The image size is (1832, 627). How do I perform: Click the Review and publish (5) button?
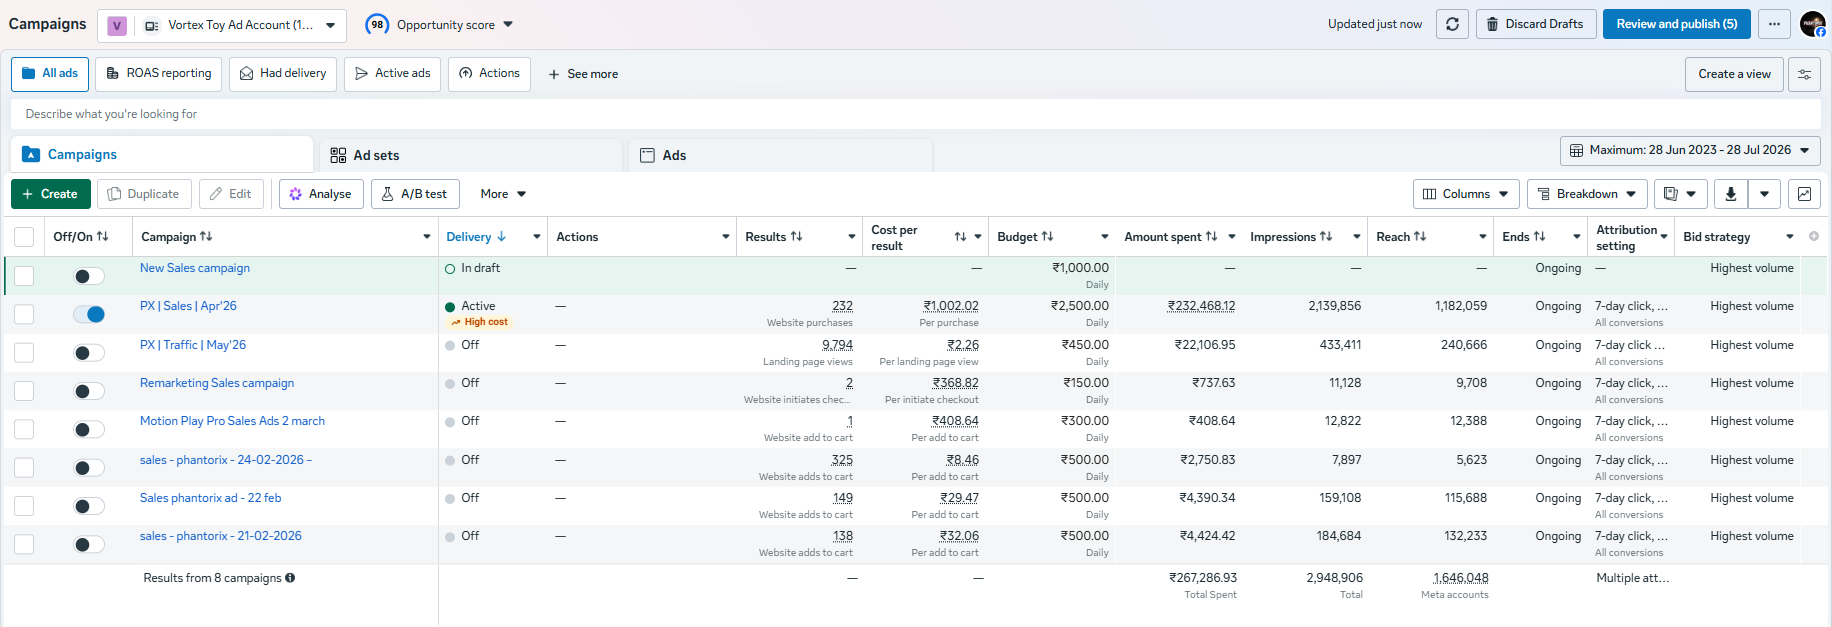pyautogui.click(x=1677, y=24)
